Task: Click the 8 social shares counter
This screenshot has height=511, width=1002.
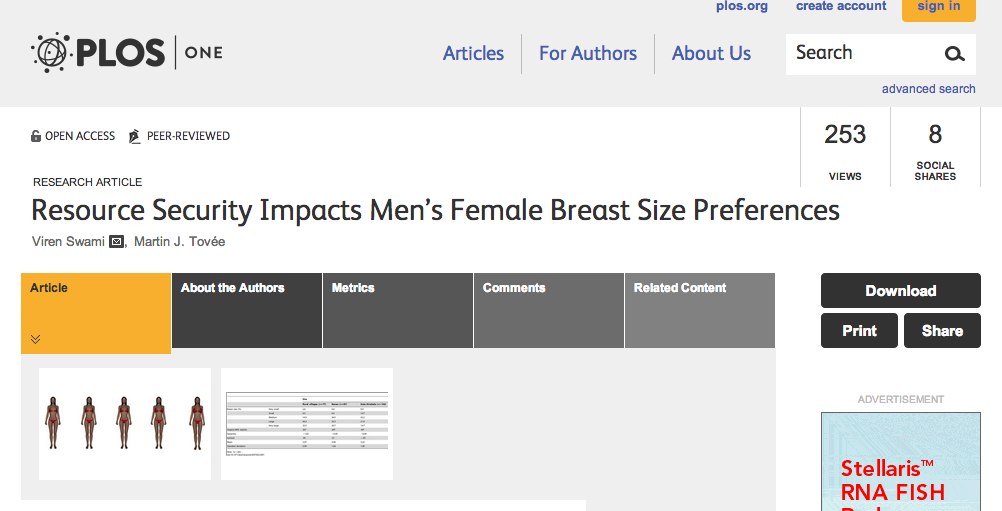Action: pyautogui.click(x=935, y=148)
